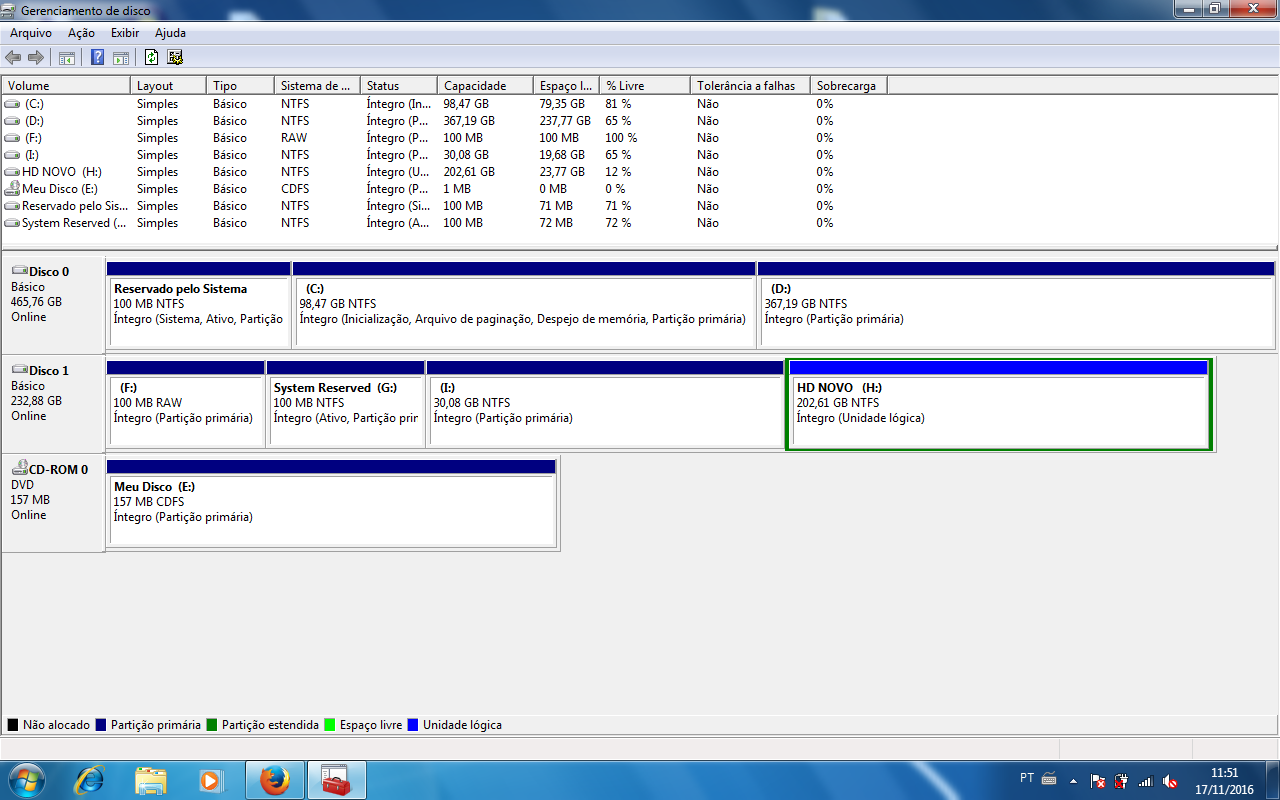
Task: Click the CDFS file system cell
Action: (x=295, y=189)
